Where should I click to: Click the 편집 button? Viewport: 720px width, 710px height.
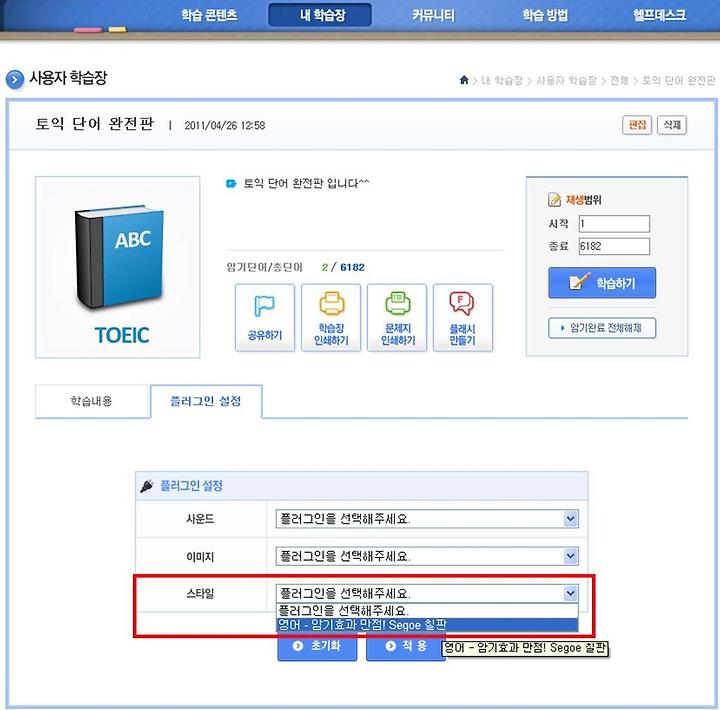[x=637, y=125]
